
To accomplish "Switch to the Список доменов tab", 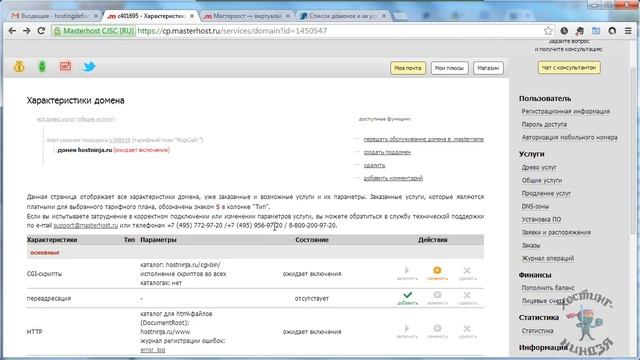I will (x=341, y=16).
